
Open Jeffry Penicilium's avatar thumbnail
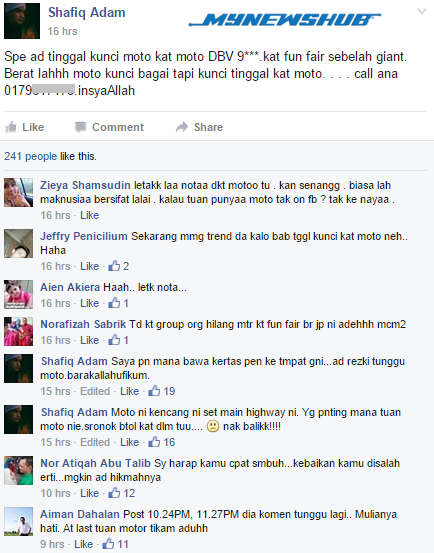coord(18,243)
